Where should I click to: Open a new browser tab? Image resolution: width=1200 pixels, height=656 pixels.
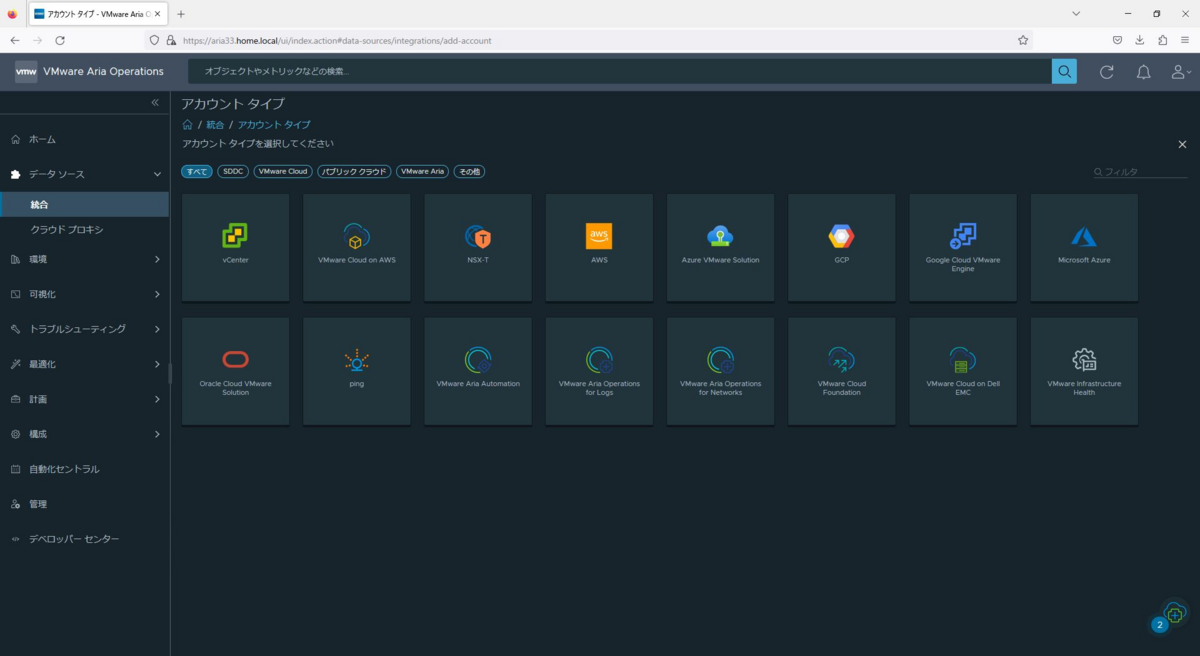point(181,14)
